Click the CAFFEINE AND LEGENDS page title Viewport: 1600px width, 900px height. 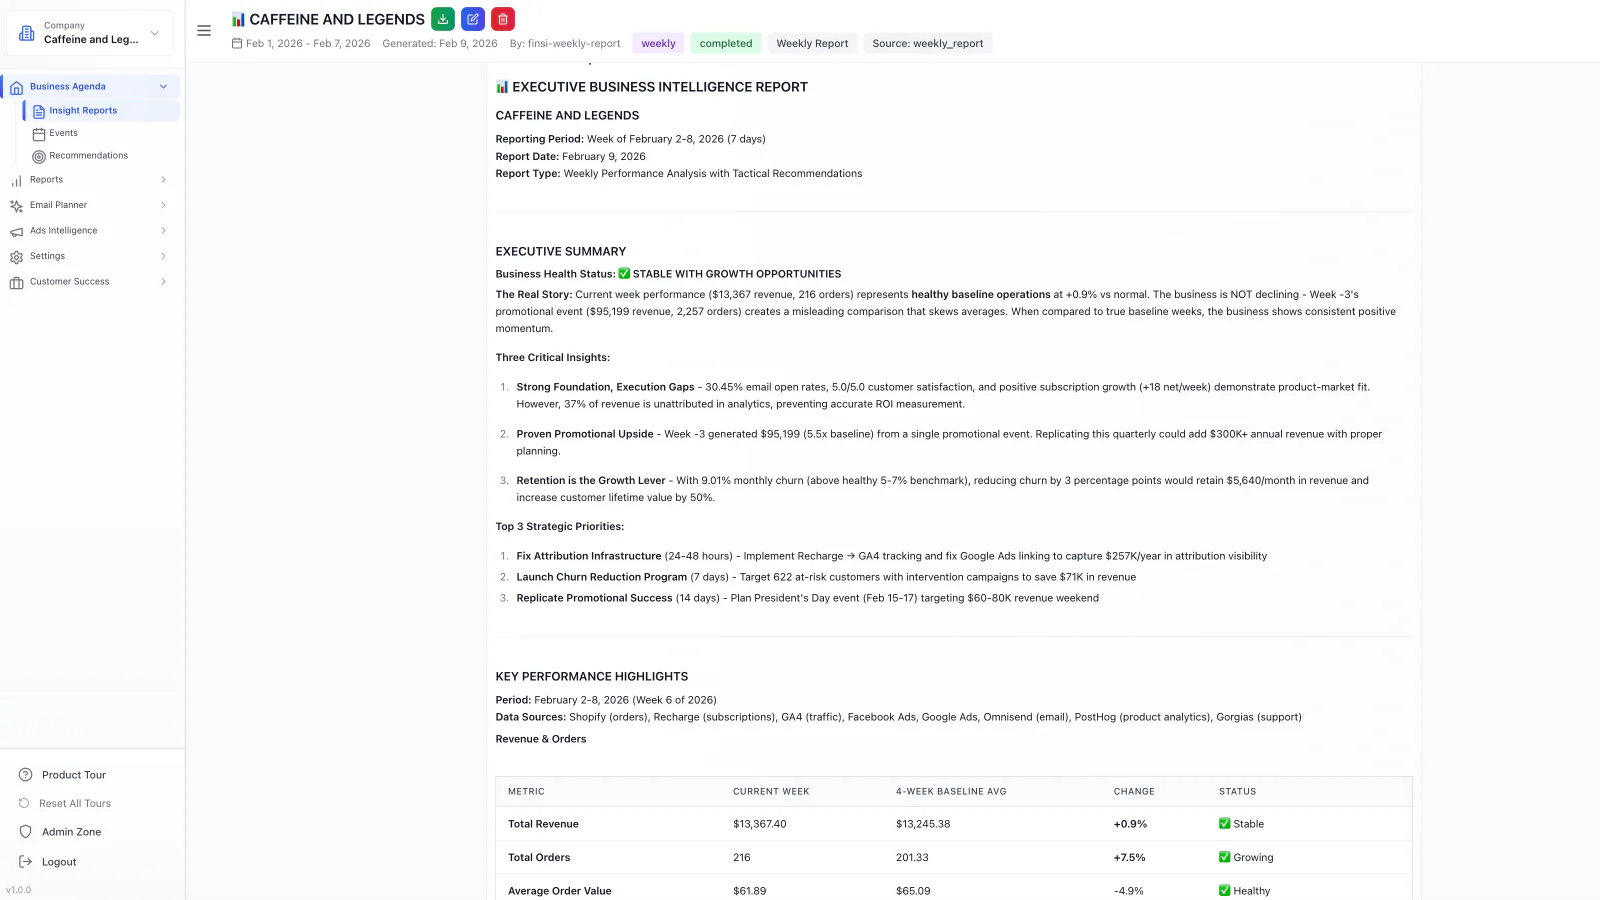click(337, 19)
